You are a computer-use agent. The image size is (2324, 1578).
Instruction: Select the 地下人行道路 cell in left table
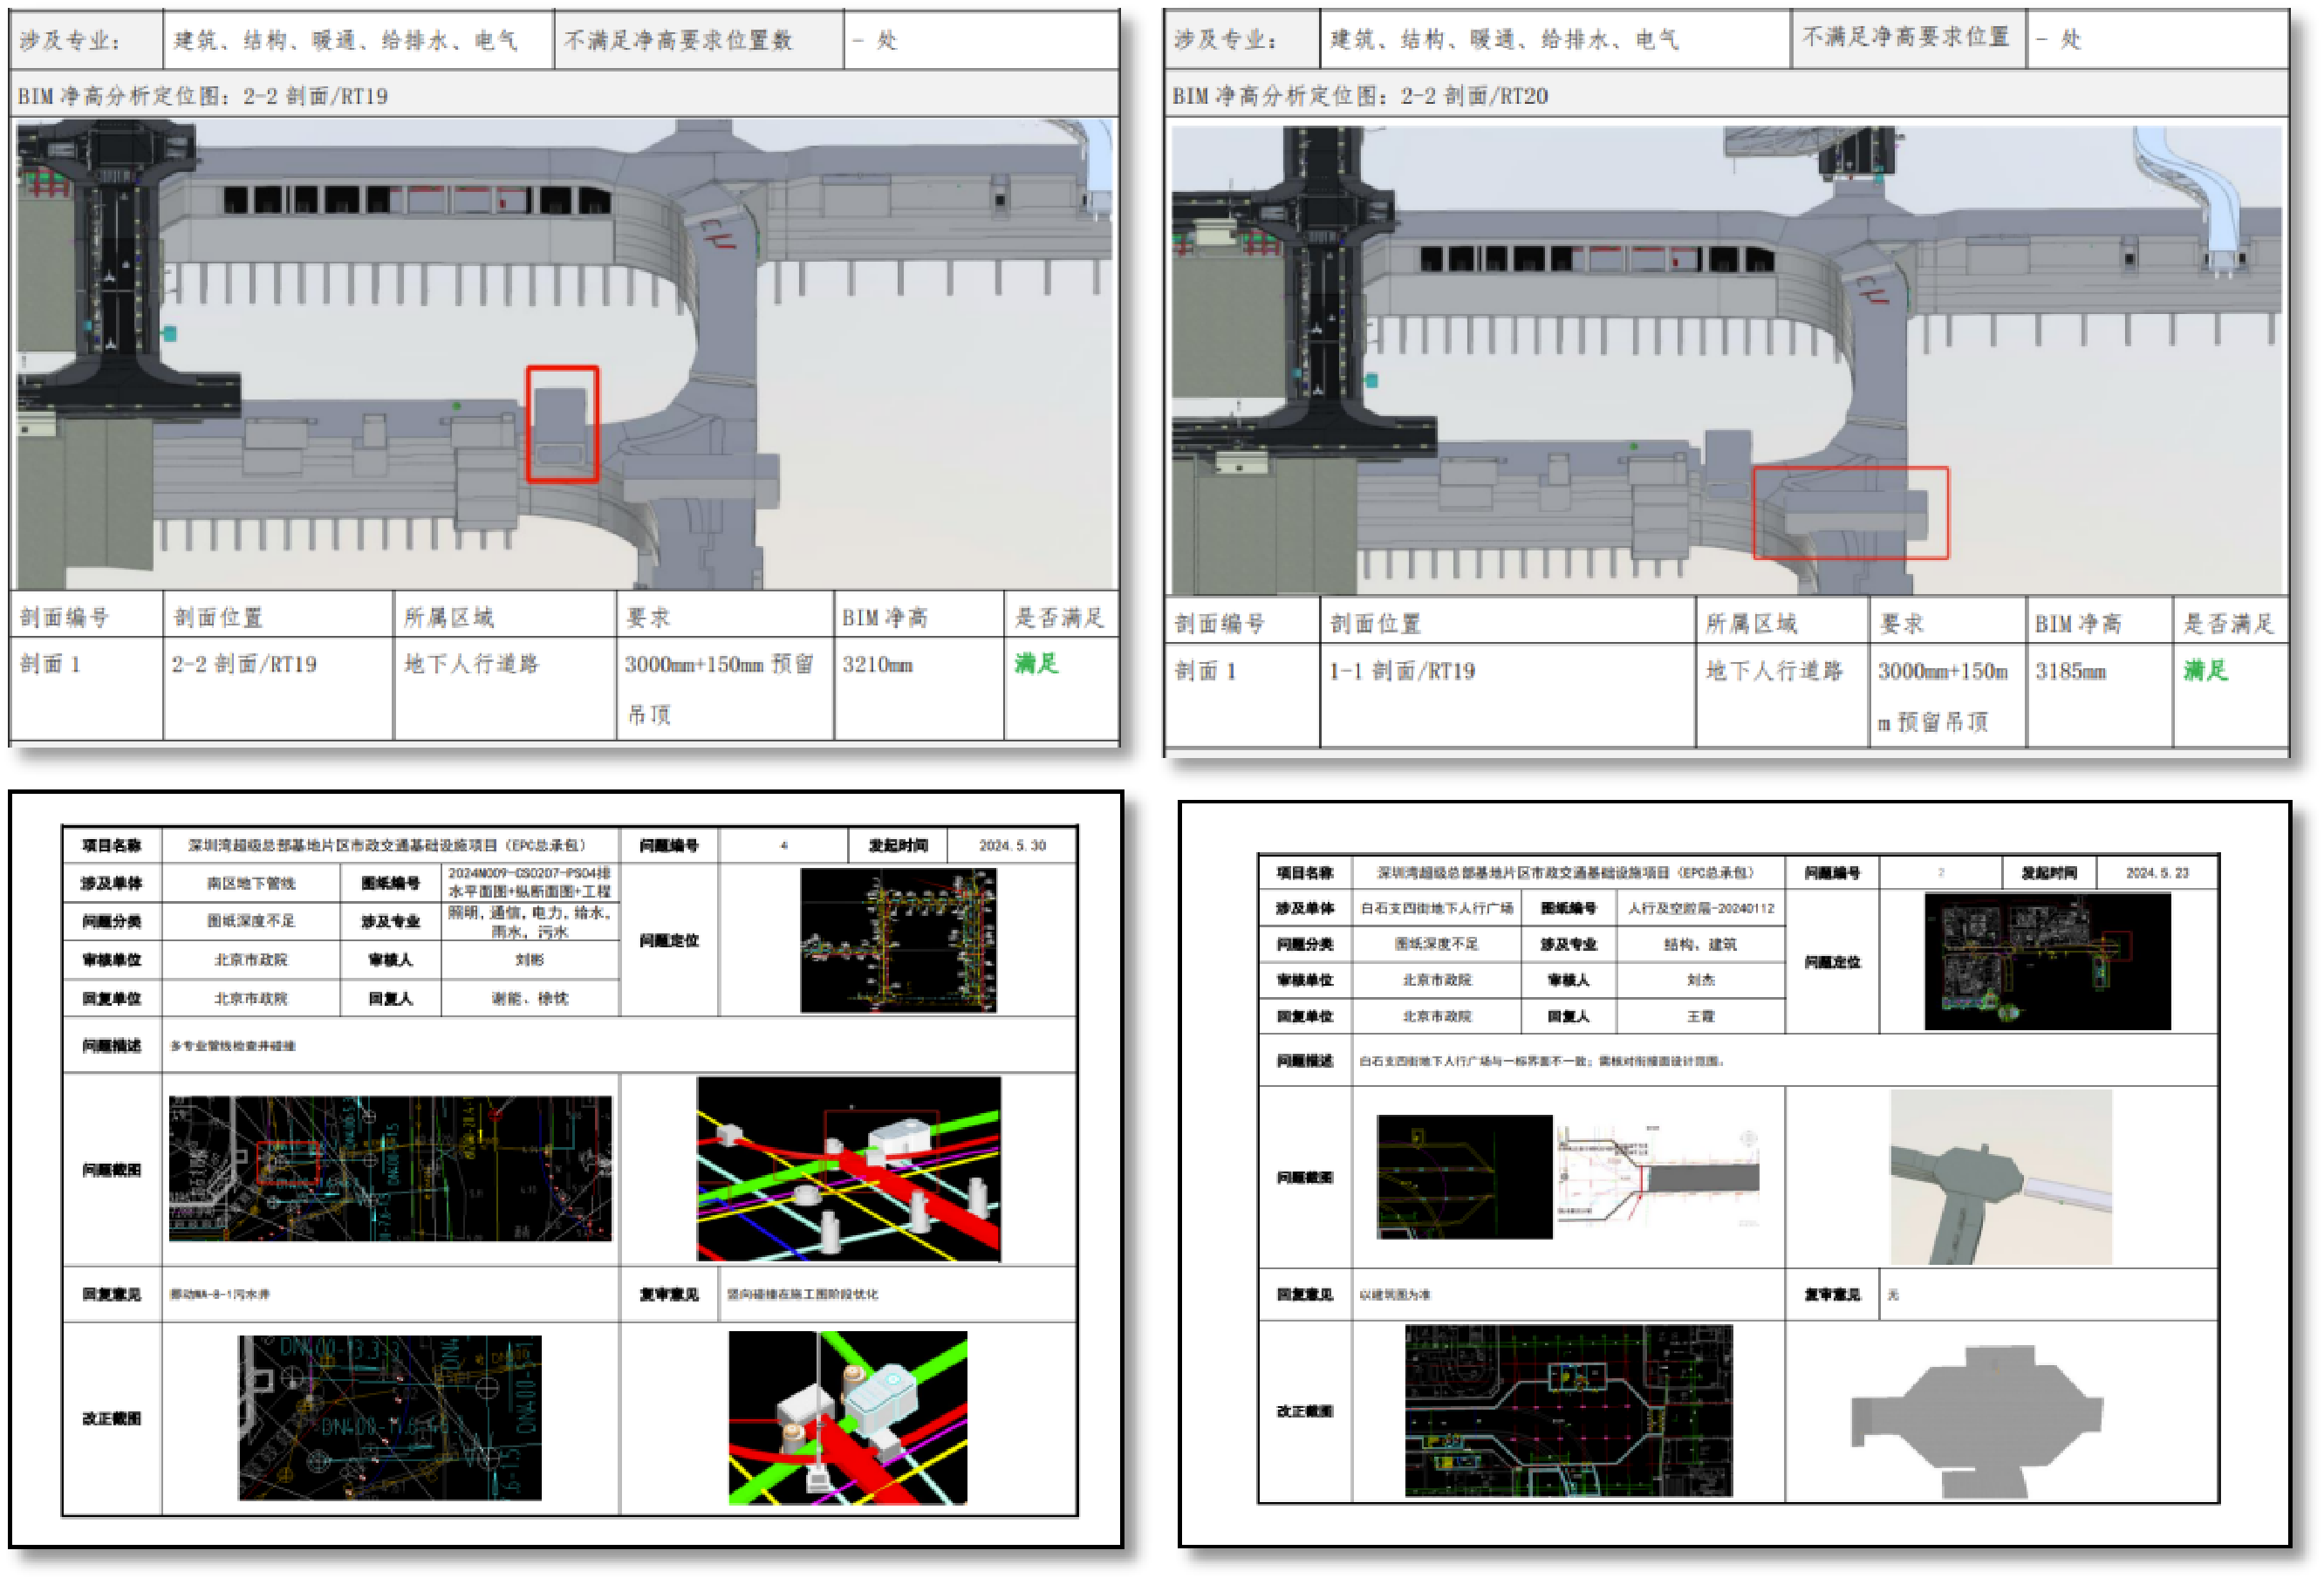pos(471,664)
